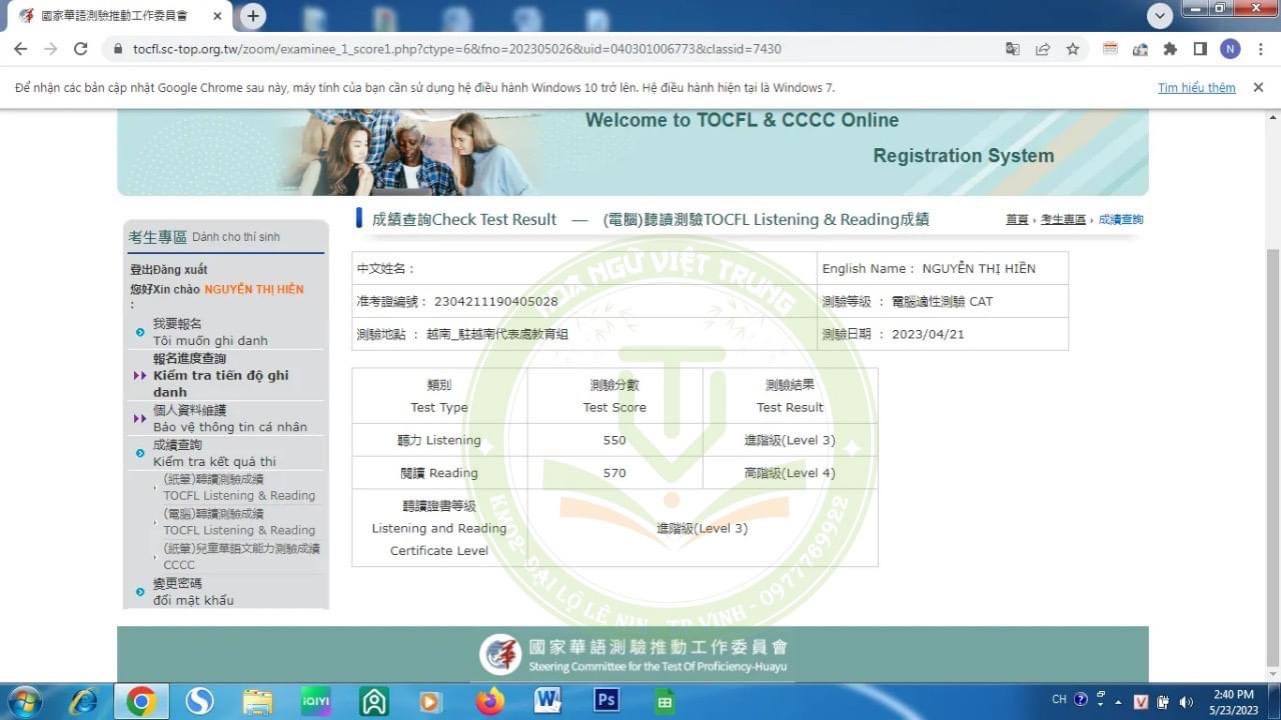Open the orange calendar-style extension icon

click(1110, 48)
